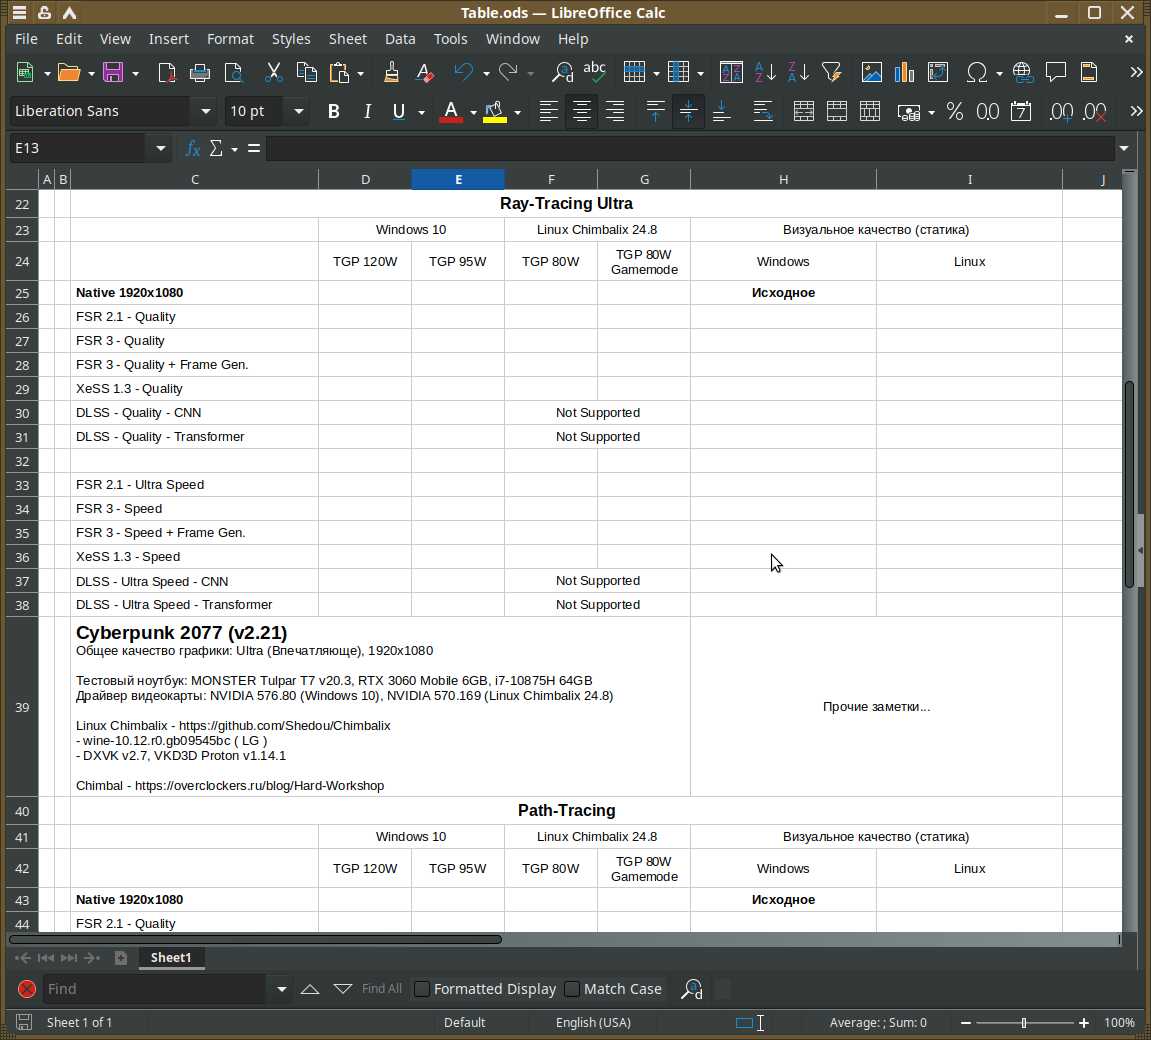The height and width of the screenshot is (1040, 1151).
Task: Switch to the Sheet1 tab
Action: 170,957
